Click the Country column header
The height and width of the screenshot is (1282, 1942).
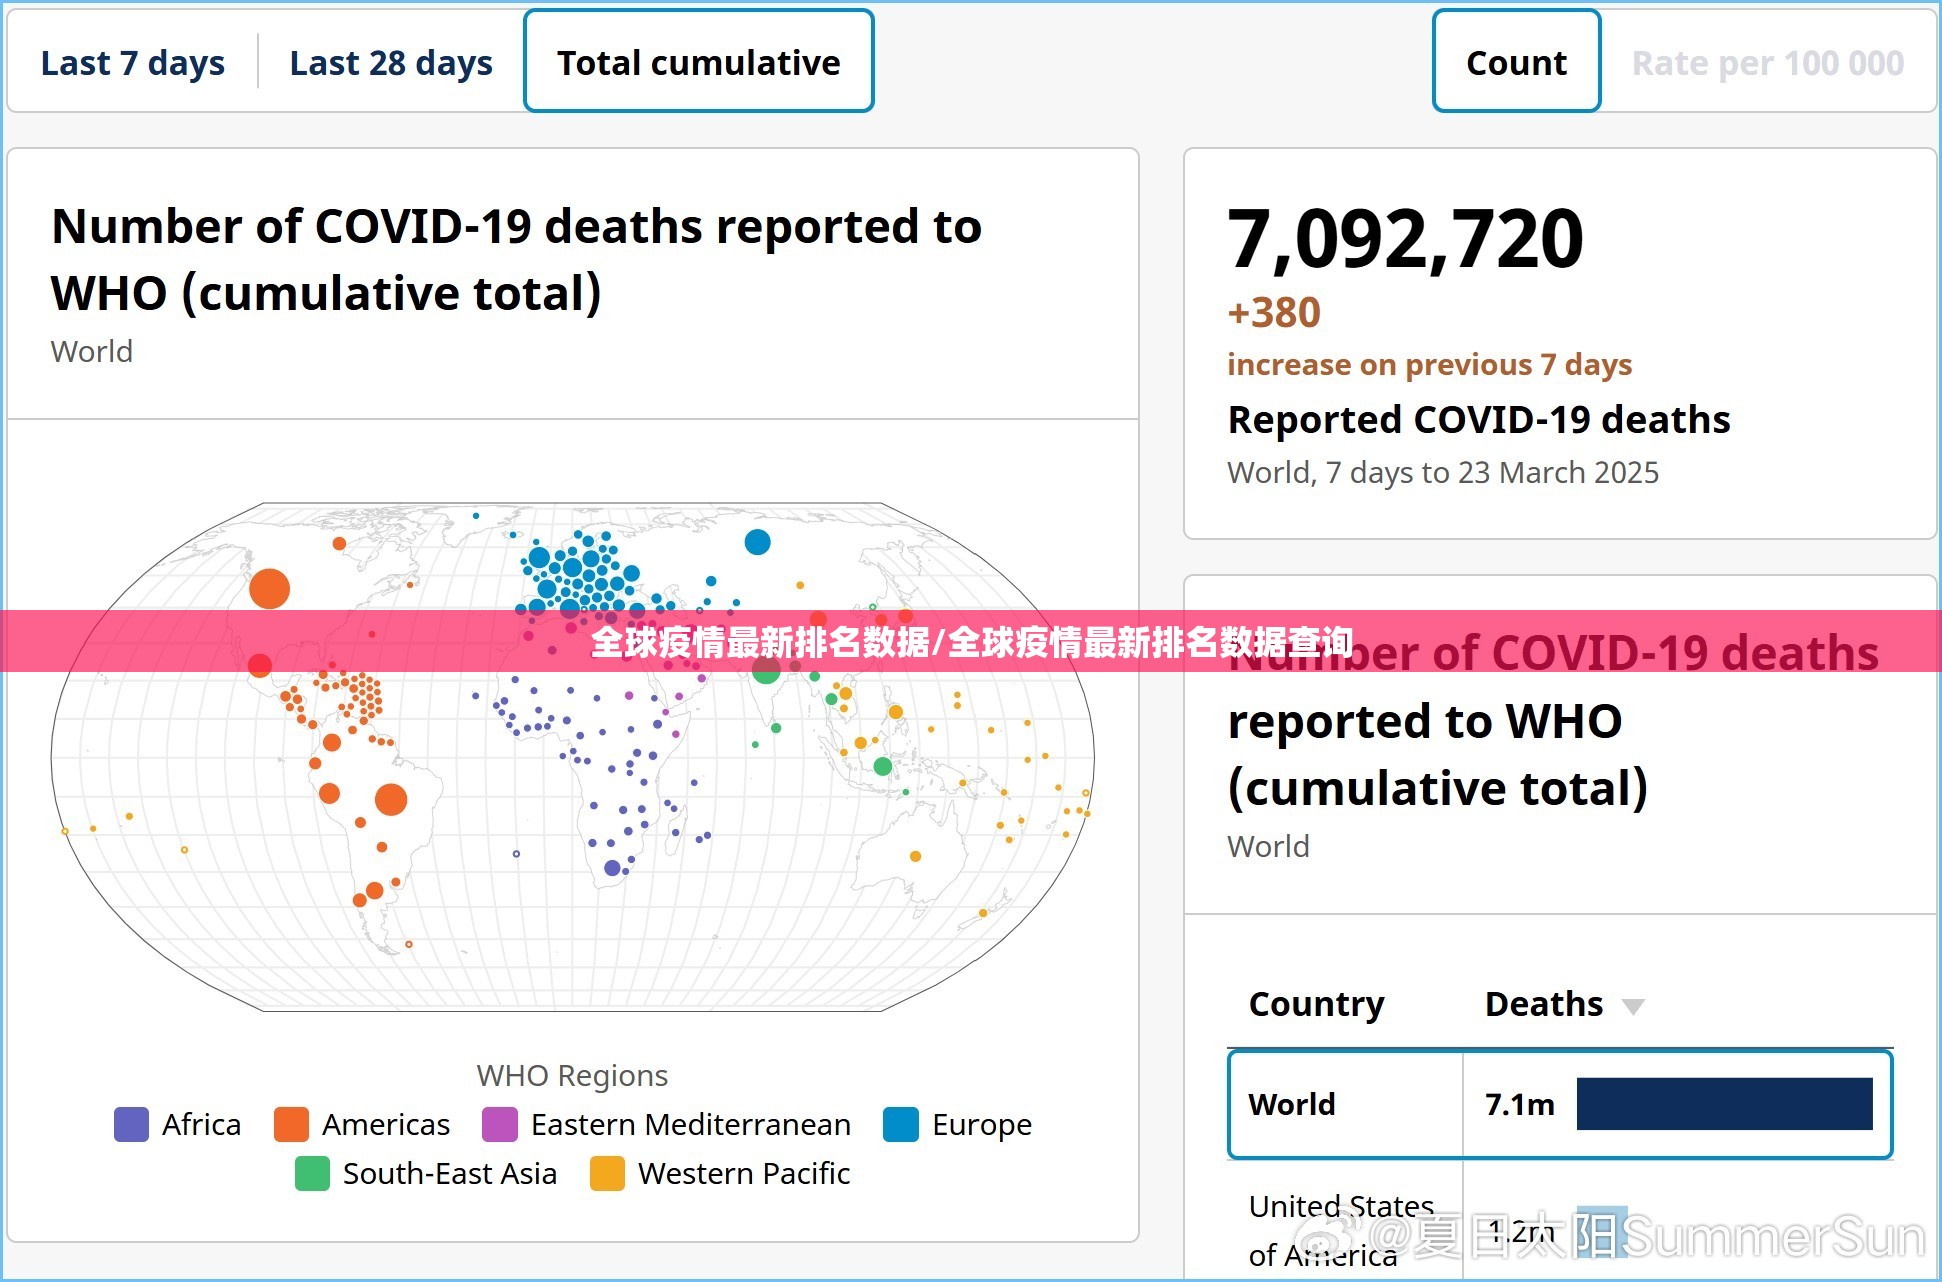(1316, 1003)
